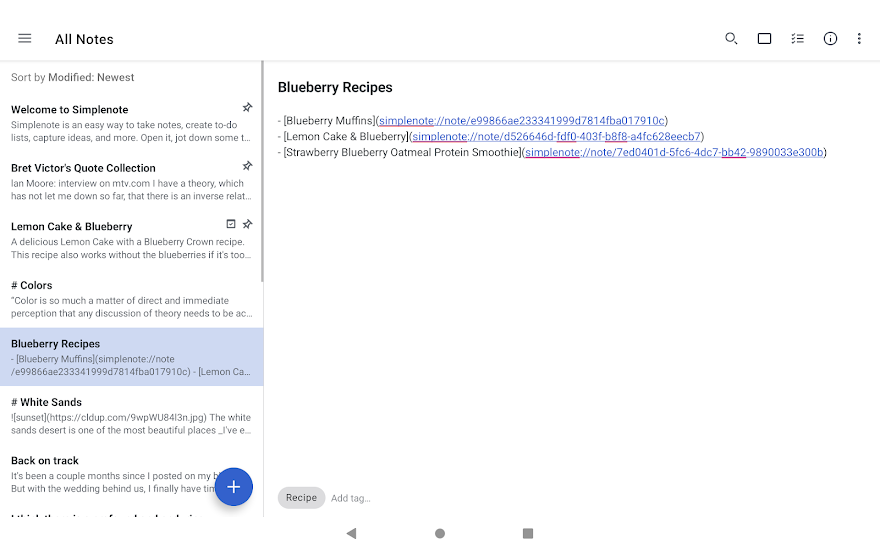Click the All Notes header title

point(84,39)
